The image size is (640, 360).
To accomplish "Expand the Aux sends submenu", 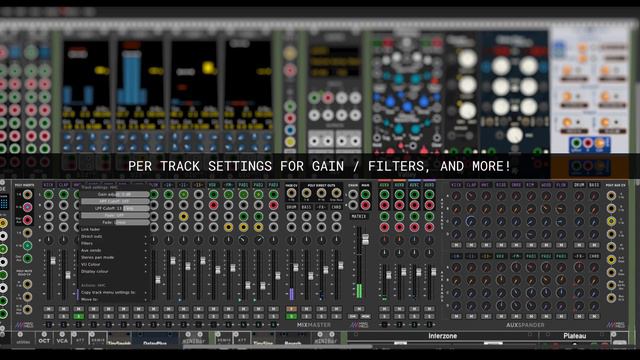I will 113,250.
